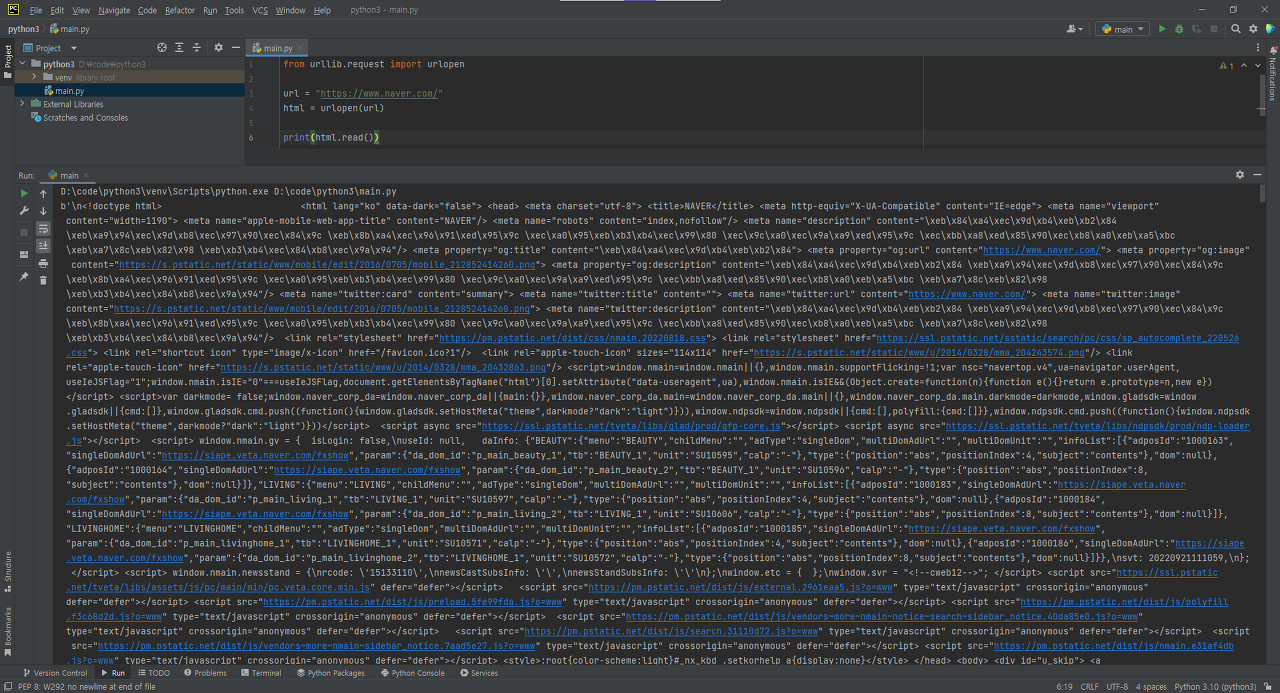Open Problems tool window
The image size is (1280, 693).
click(204, 673)
